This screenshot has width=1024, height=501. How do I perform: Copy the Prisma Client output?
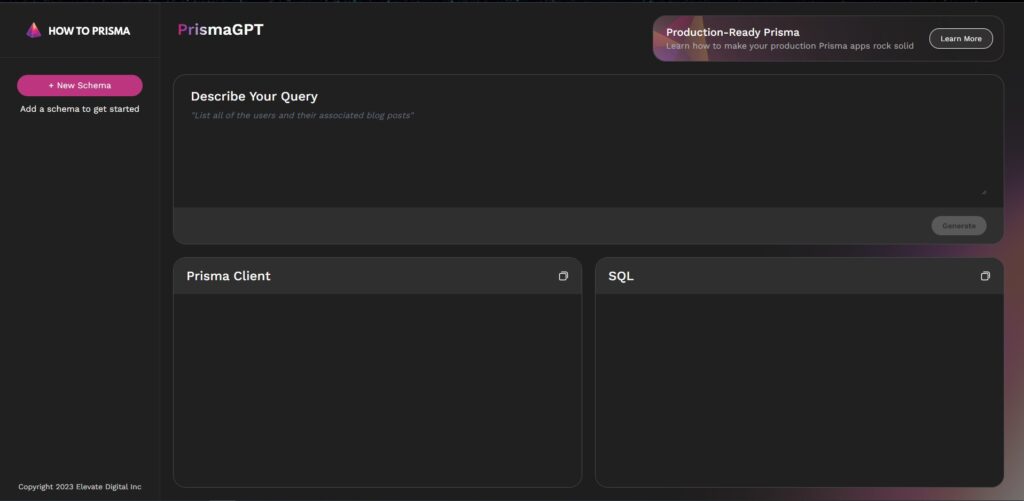[563, 276]
